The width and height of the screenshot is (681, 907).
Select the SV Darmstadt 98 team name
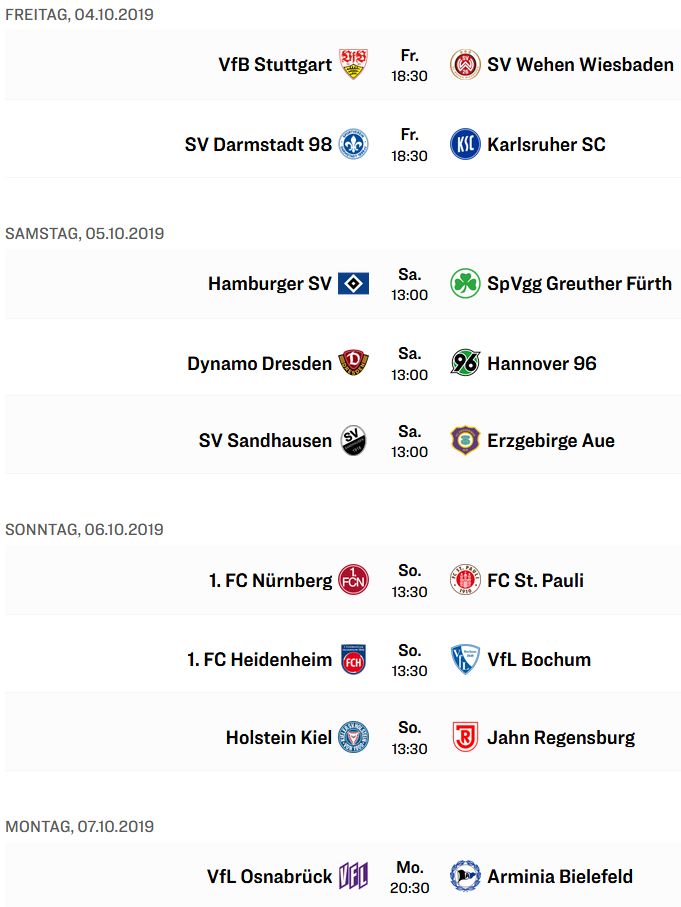[258, 144]
